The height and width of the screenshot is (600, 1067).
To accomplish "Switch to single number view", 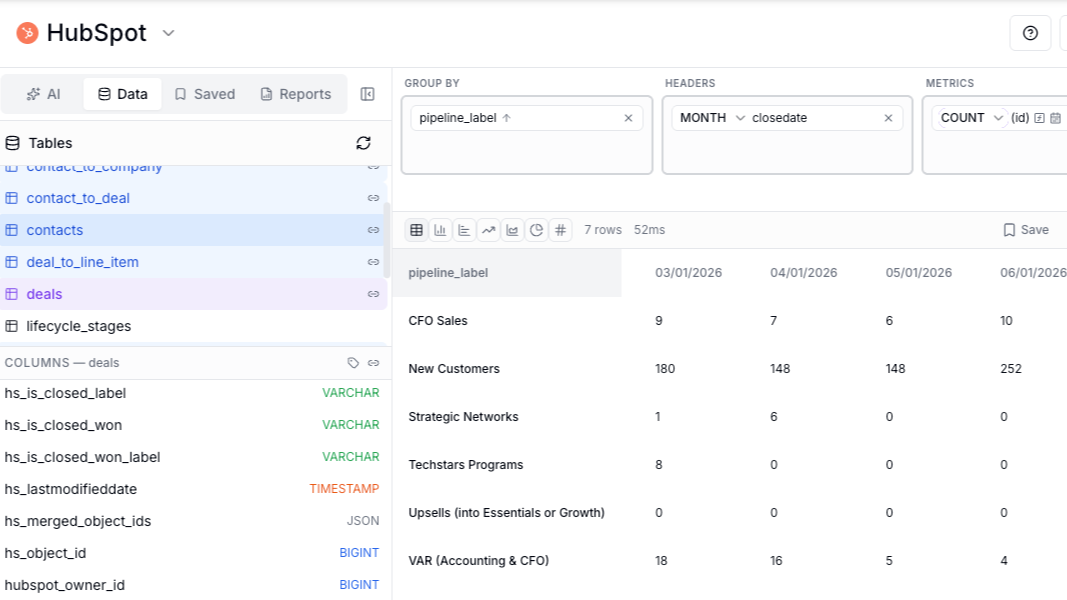I will [x=561, y=230].
